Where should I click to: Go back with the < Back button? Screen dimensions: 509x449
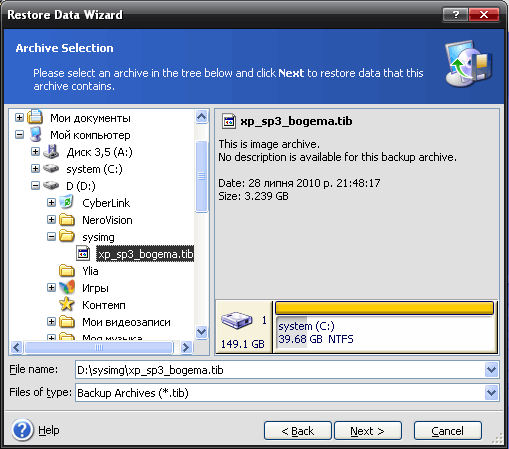tap(298, 431)
